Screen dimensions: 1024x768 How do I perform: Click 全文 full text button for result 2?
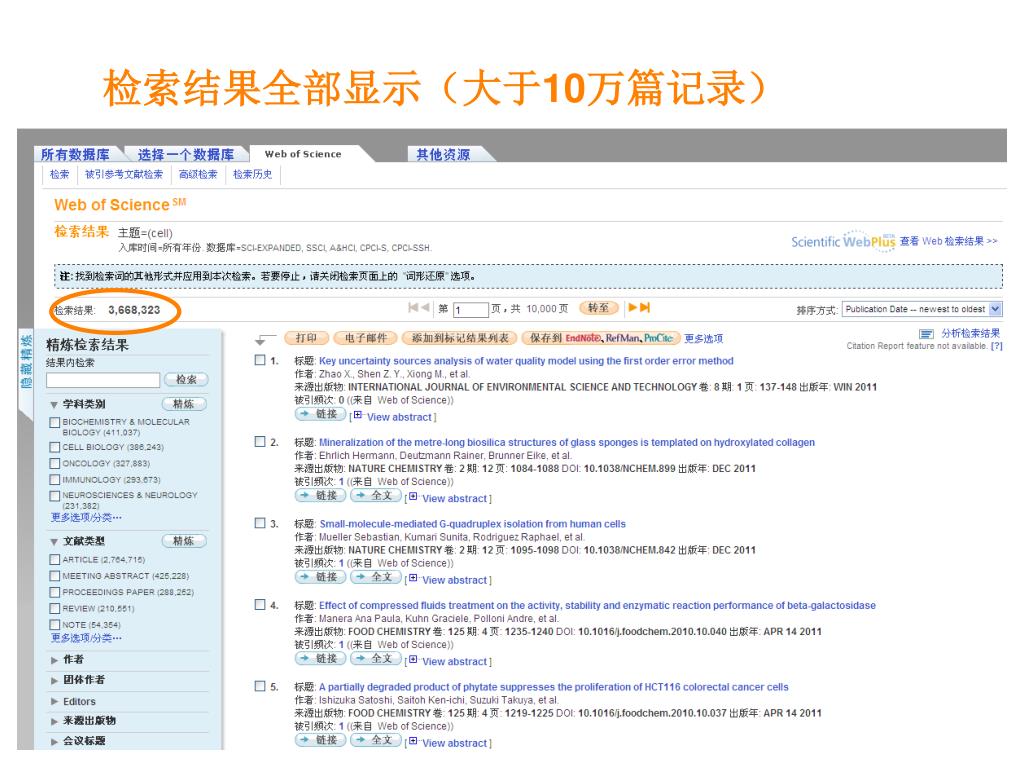click(x=376, y=496)
